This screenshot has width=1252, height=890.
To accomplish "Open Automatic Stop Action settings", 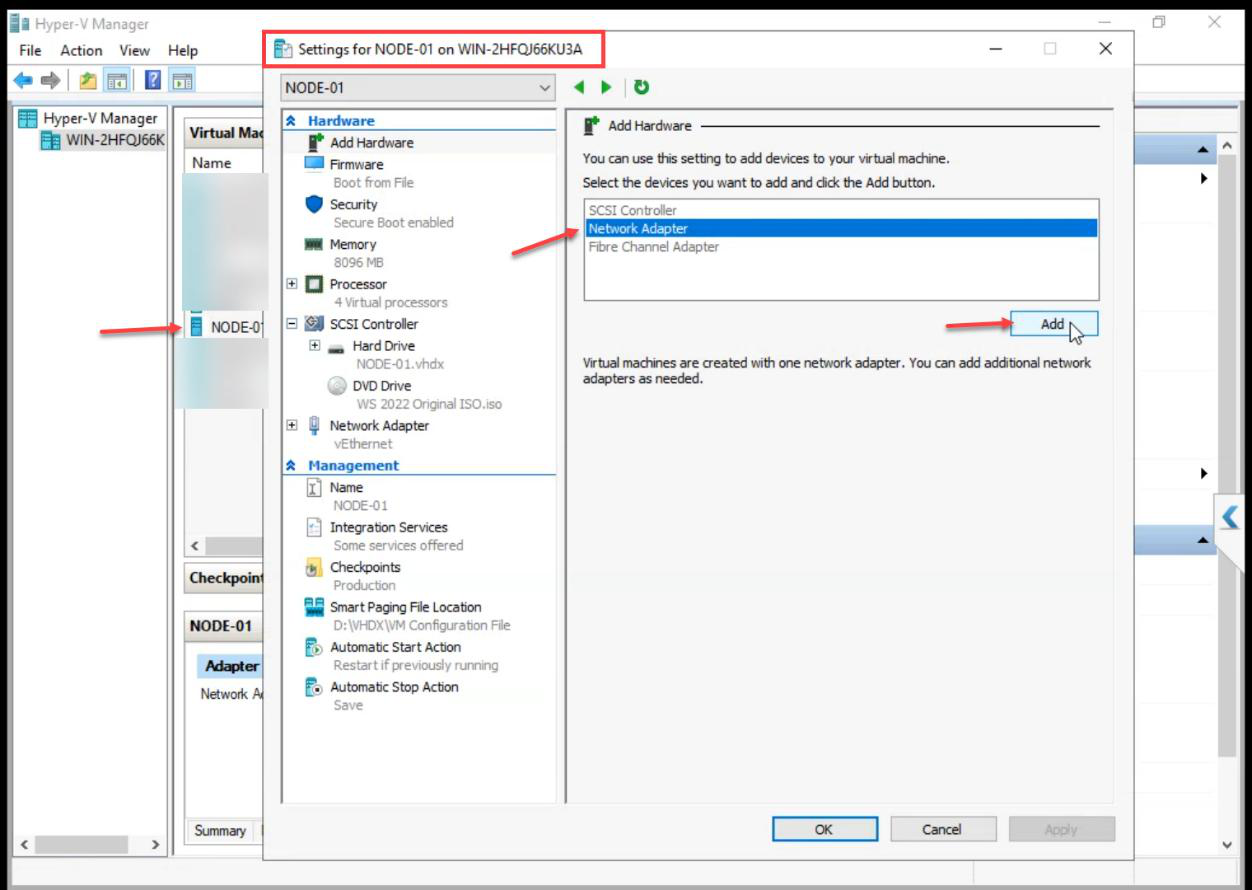I will coord(394,687).
